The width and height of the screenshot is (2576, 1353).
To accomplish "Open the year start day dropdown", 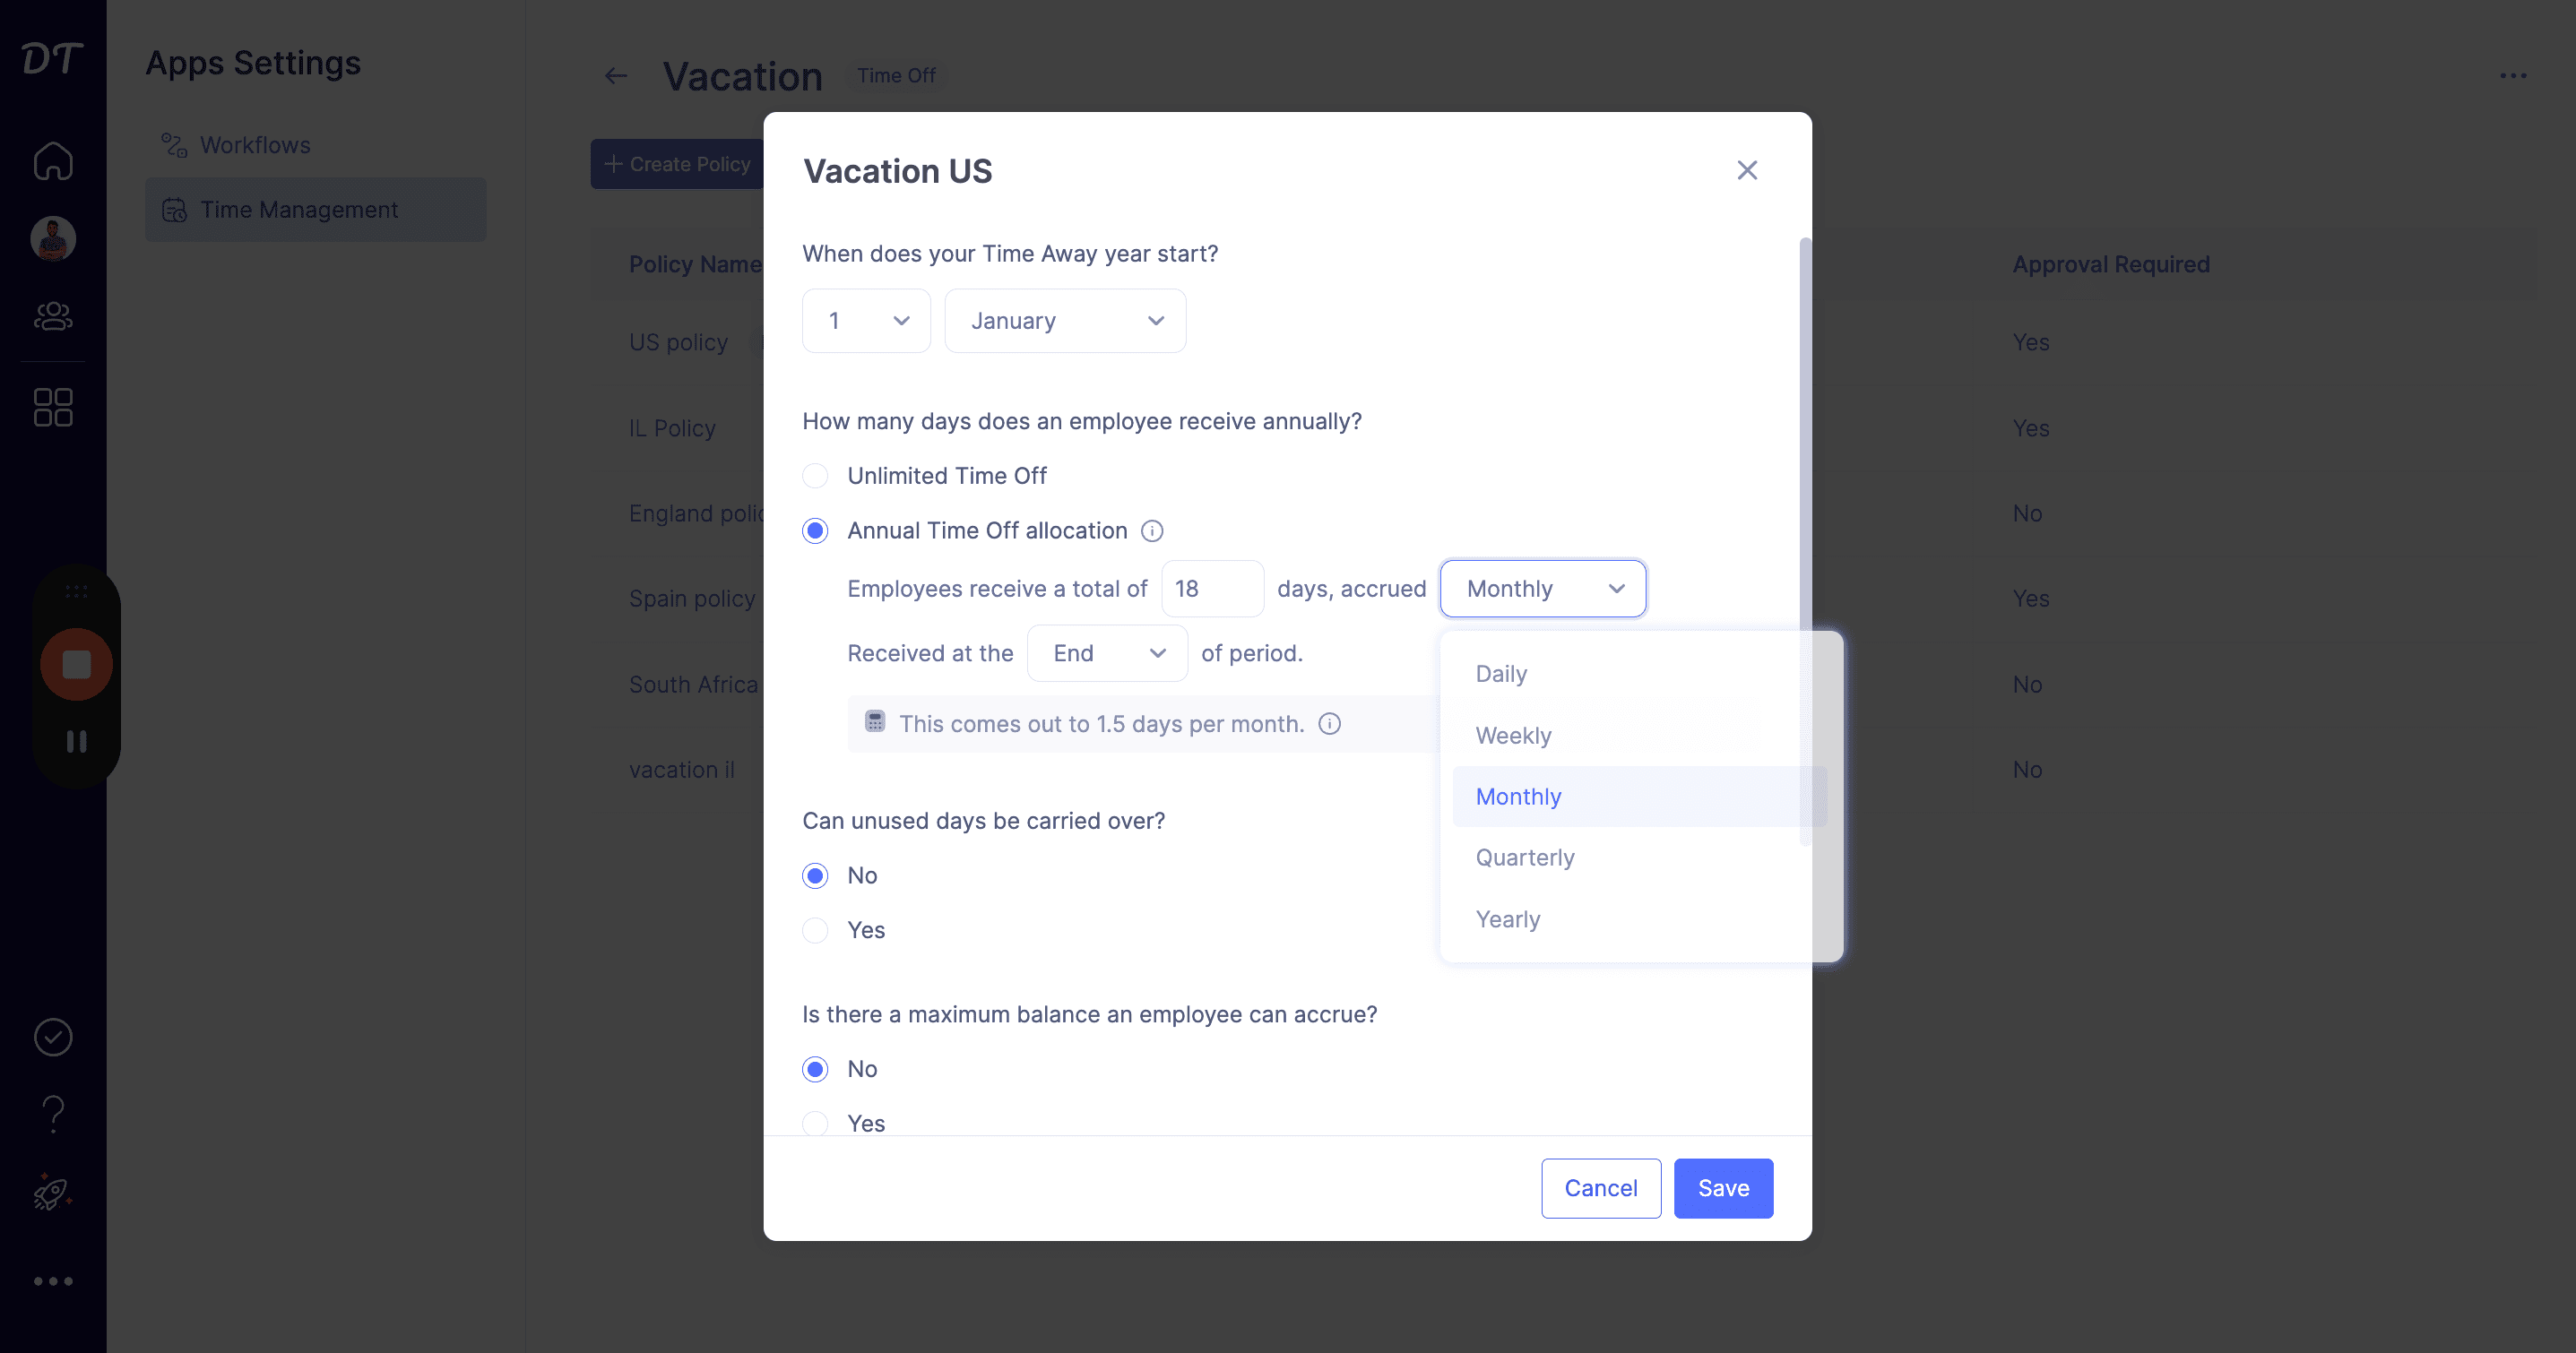I will (866, 321).
